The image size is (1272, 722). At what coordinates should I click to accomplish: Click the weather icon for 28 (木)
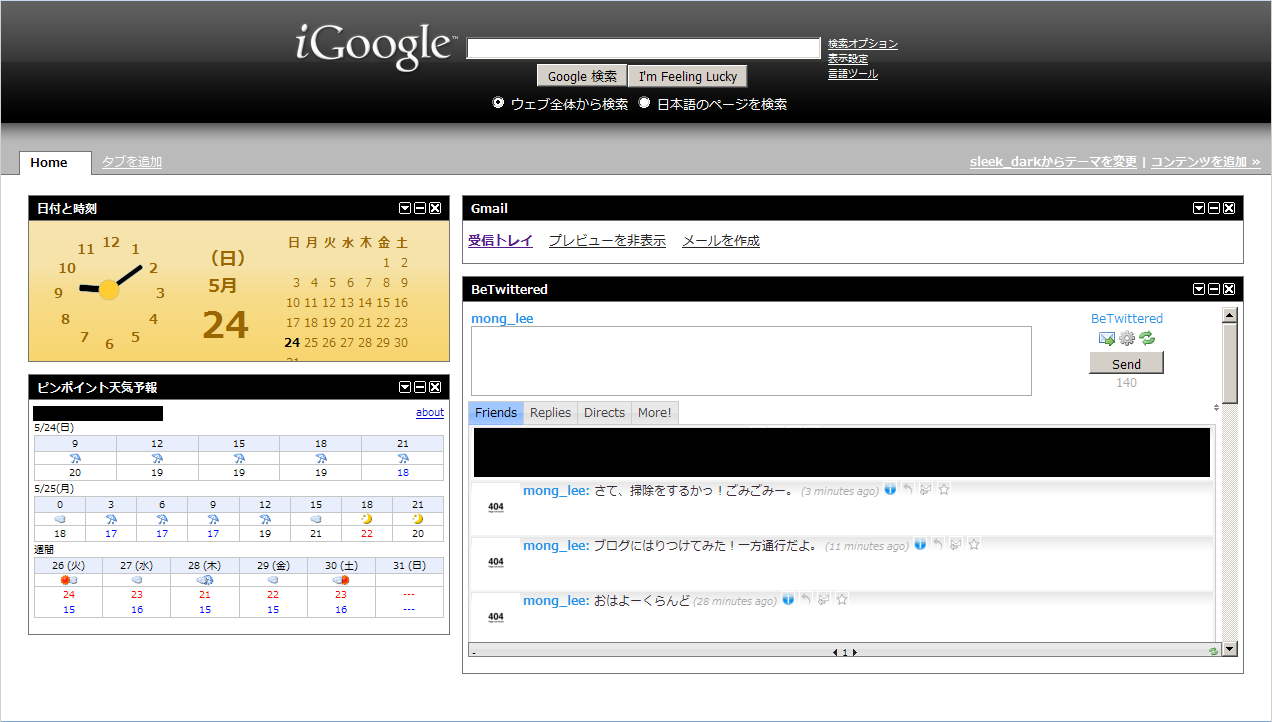click(x=205, y=579)
